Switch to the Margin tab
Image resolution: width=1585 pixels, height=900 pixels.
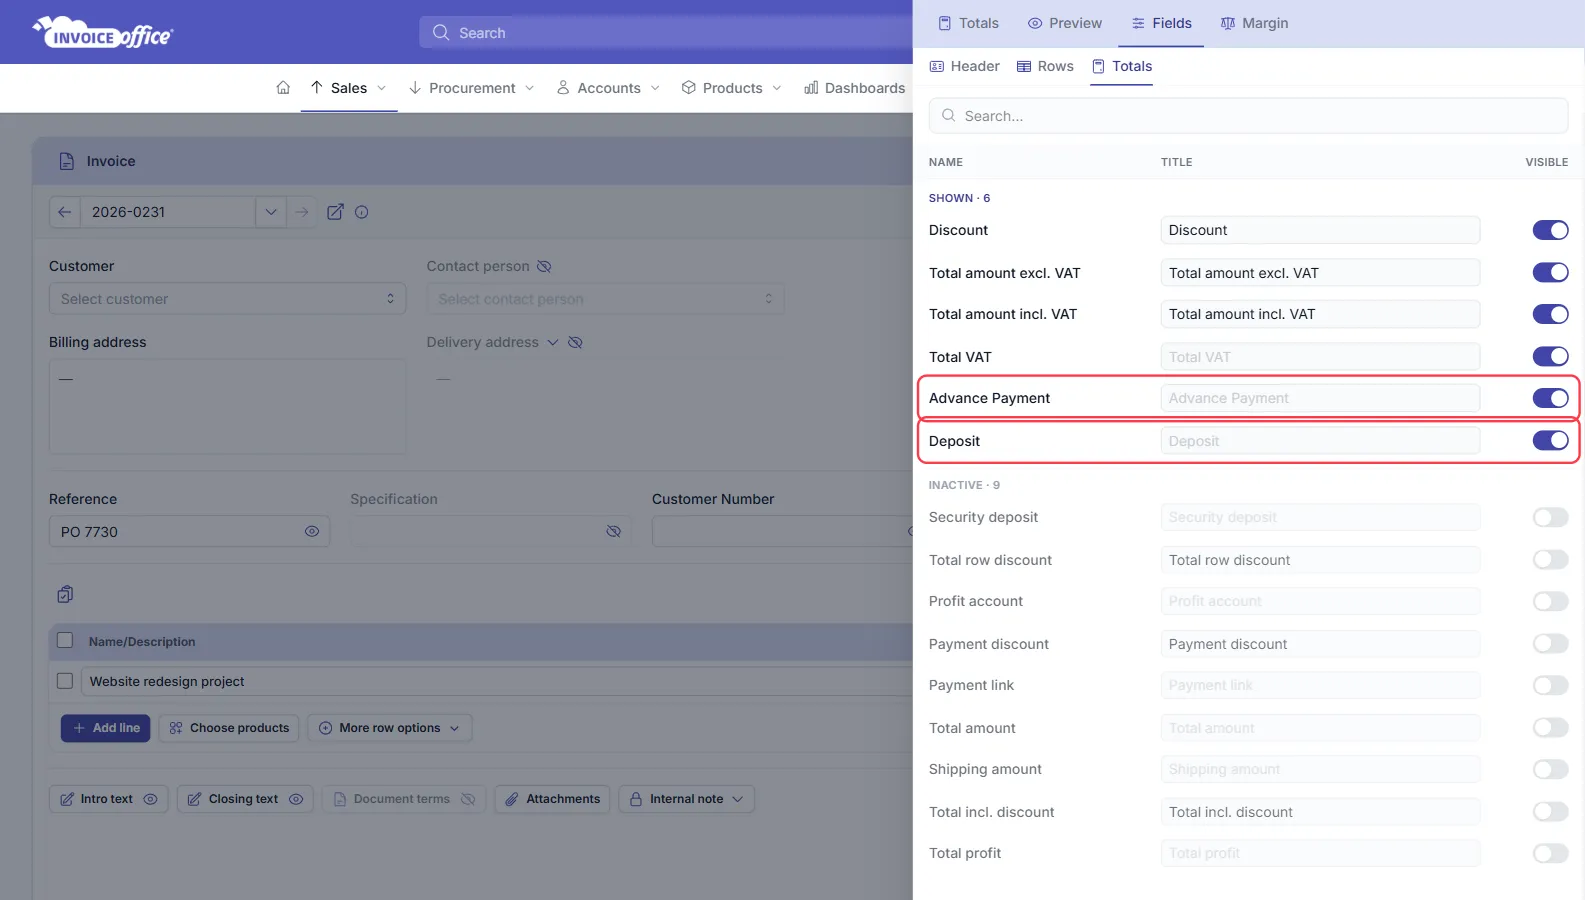coord(1254,23)
